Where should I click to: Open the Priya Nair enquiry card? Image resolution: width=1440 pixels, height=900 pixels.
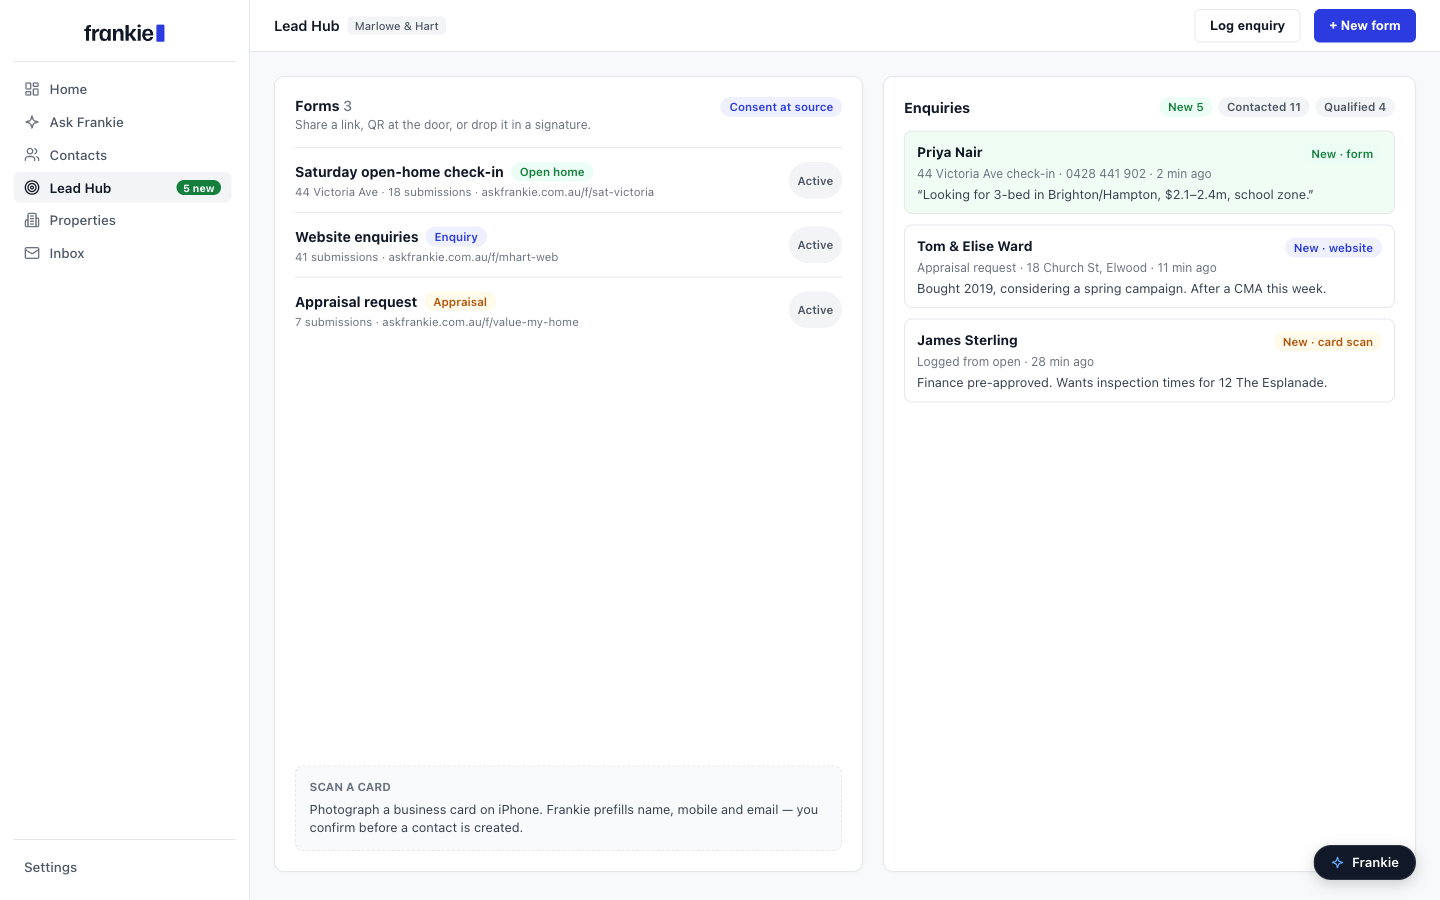[1149, 173]
